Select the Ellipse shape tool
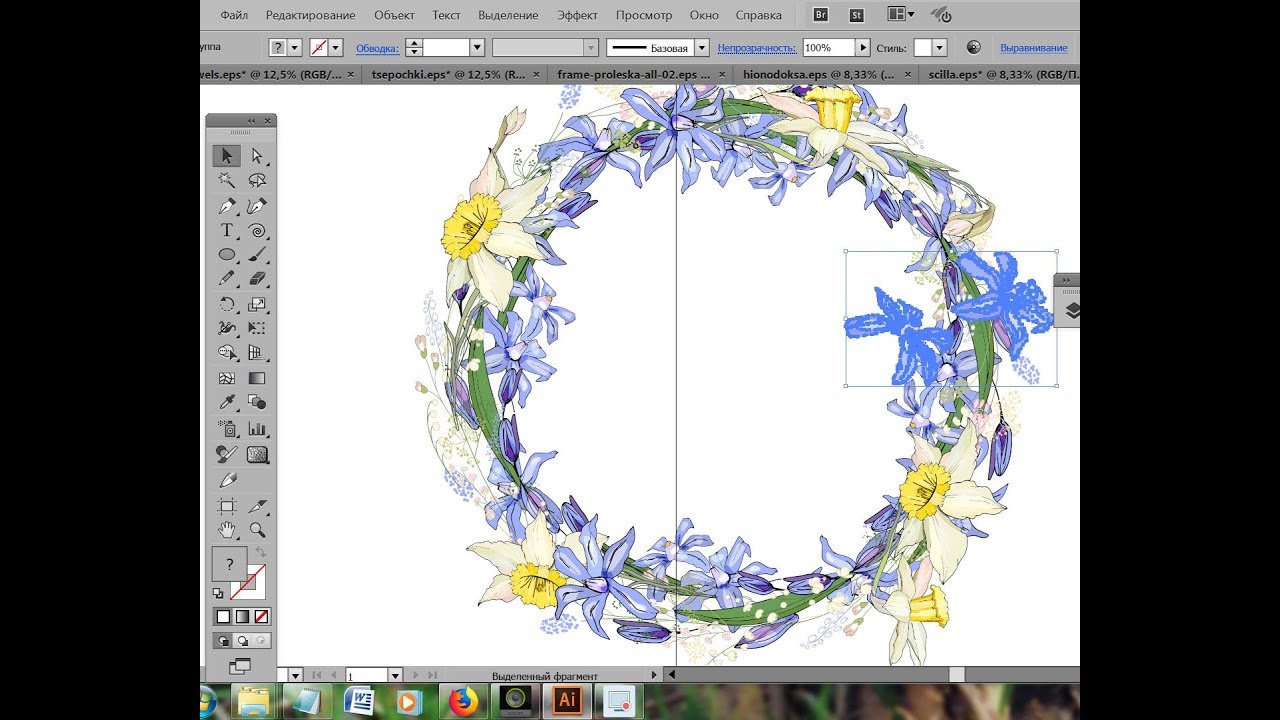The width and height of the screenshot is (1280, 720). click(x=227, y=255)
